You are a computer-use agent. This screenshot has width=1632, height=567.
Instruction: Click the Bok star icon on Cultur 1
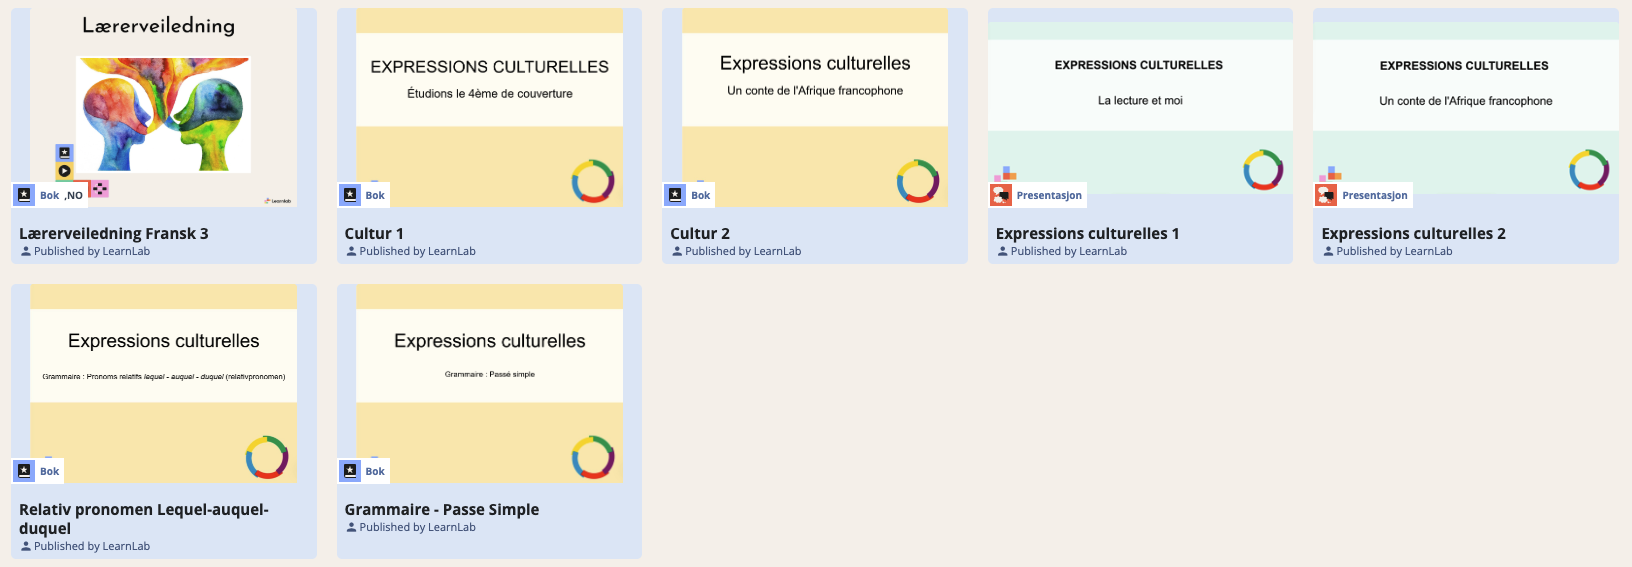[350, 195]
